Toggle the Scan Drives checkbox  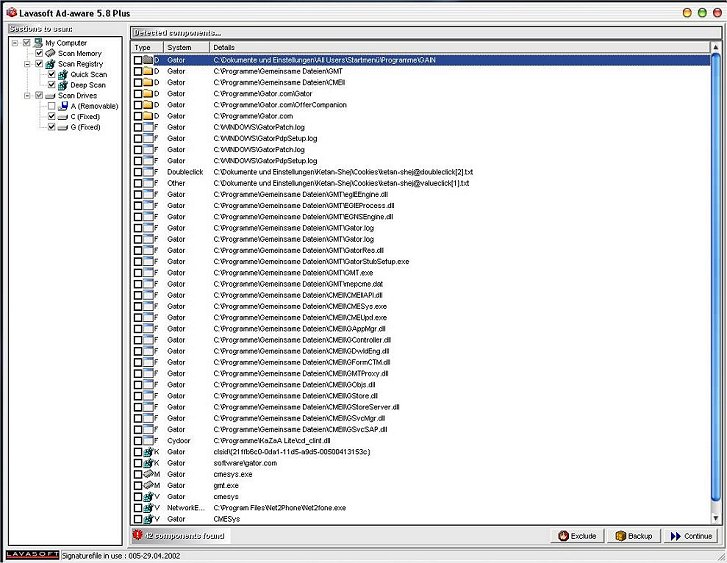[39, 96]
